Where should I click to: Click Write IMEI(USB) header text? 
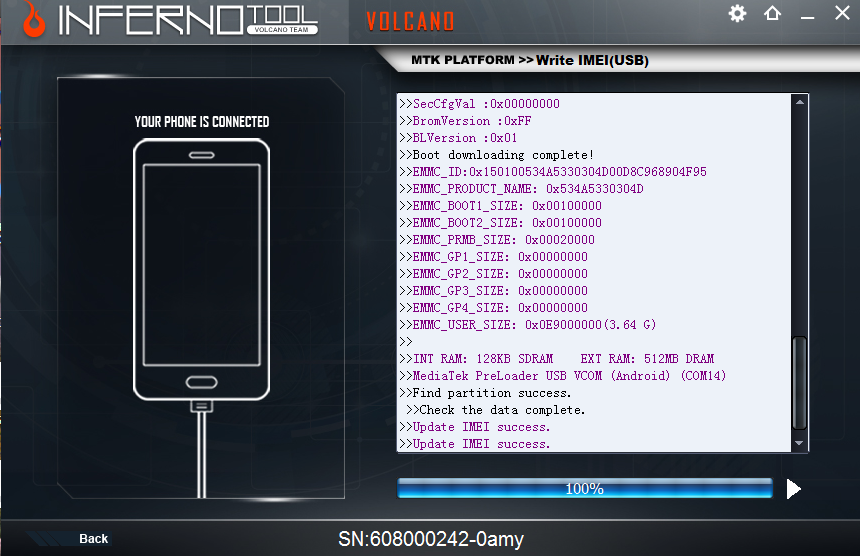[x=592, y=60]
